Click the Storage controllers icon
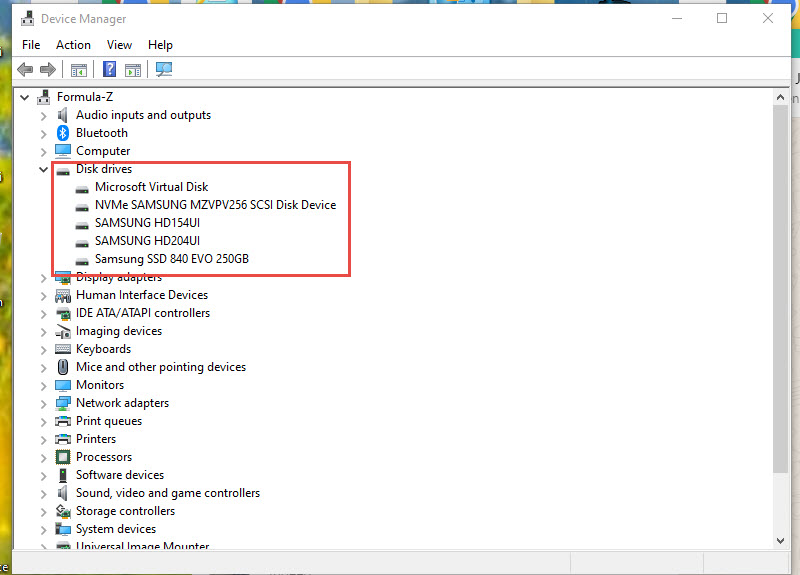Viewport: 800px width, 575px height. point(63,511)
